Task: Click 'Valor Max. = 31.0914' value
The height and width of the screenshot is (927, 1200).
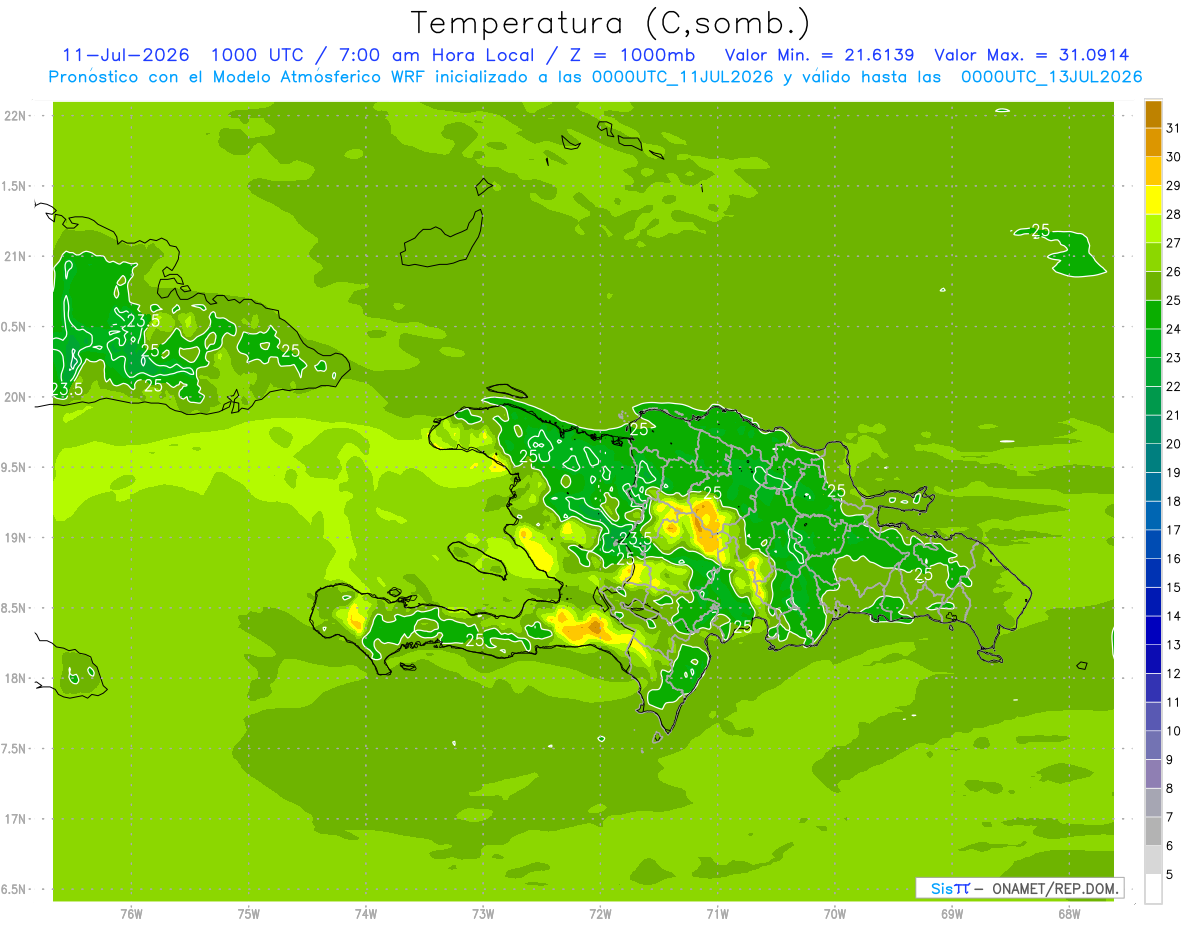Action: pos(1031,55)
